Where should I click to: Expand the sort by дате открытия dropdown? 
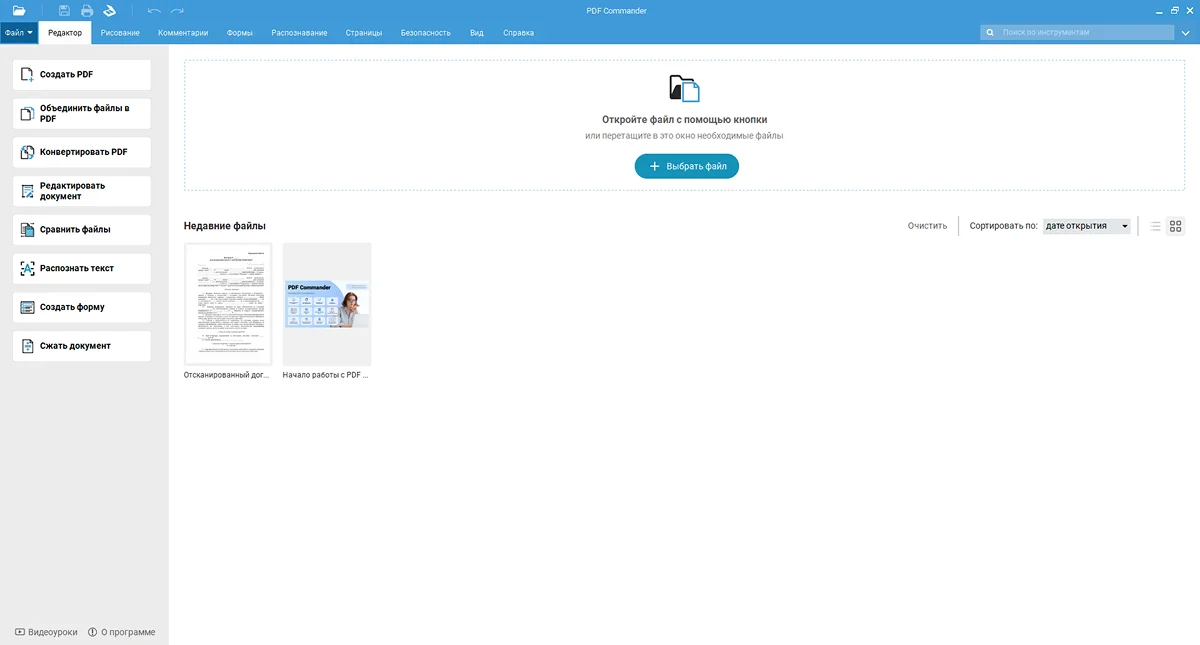[1086, 226]
